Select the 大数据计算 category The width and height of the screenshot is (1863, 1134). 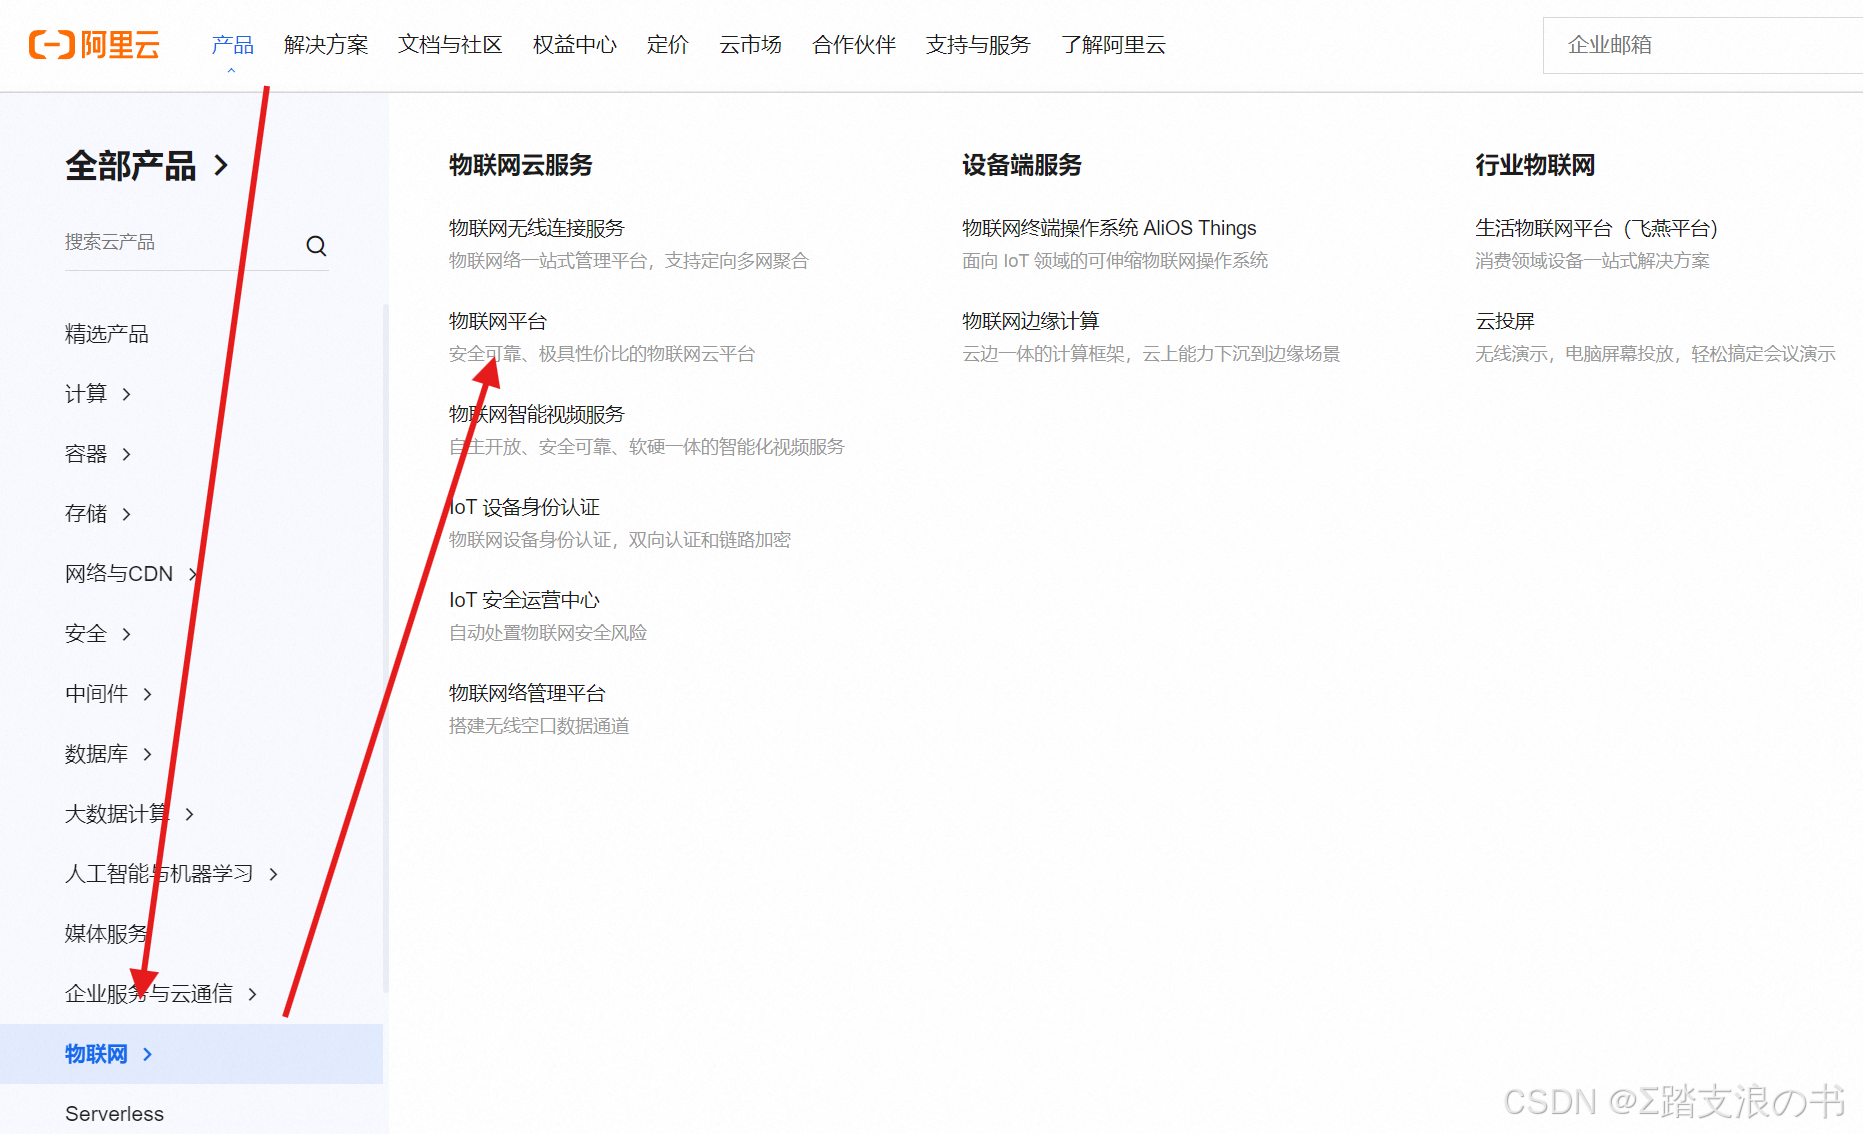point(117,814)
